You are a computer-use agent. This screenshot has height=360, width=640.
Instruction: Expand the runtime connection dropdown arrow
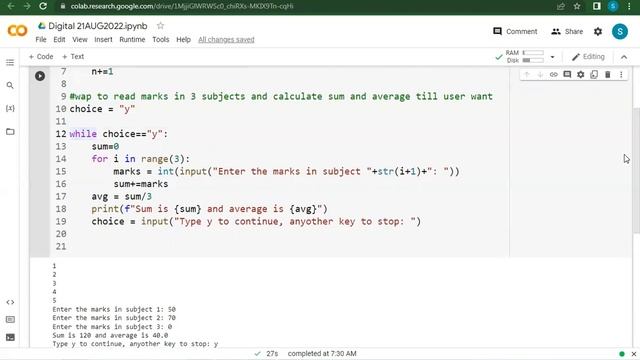click(552, 57)
